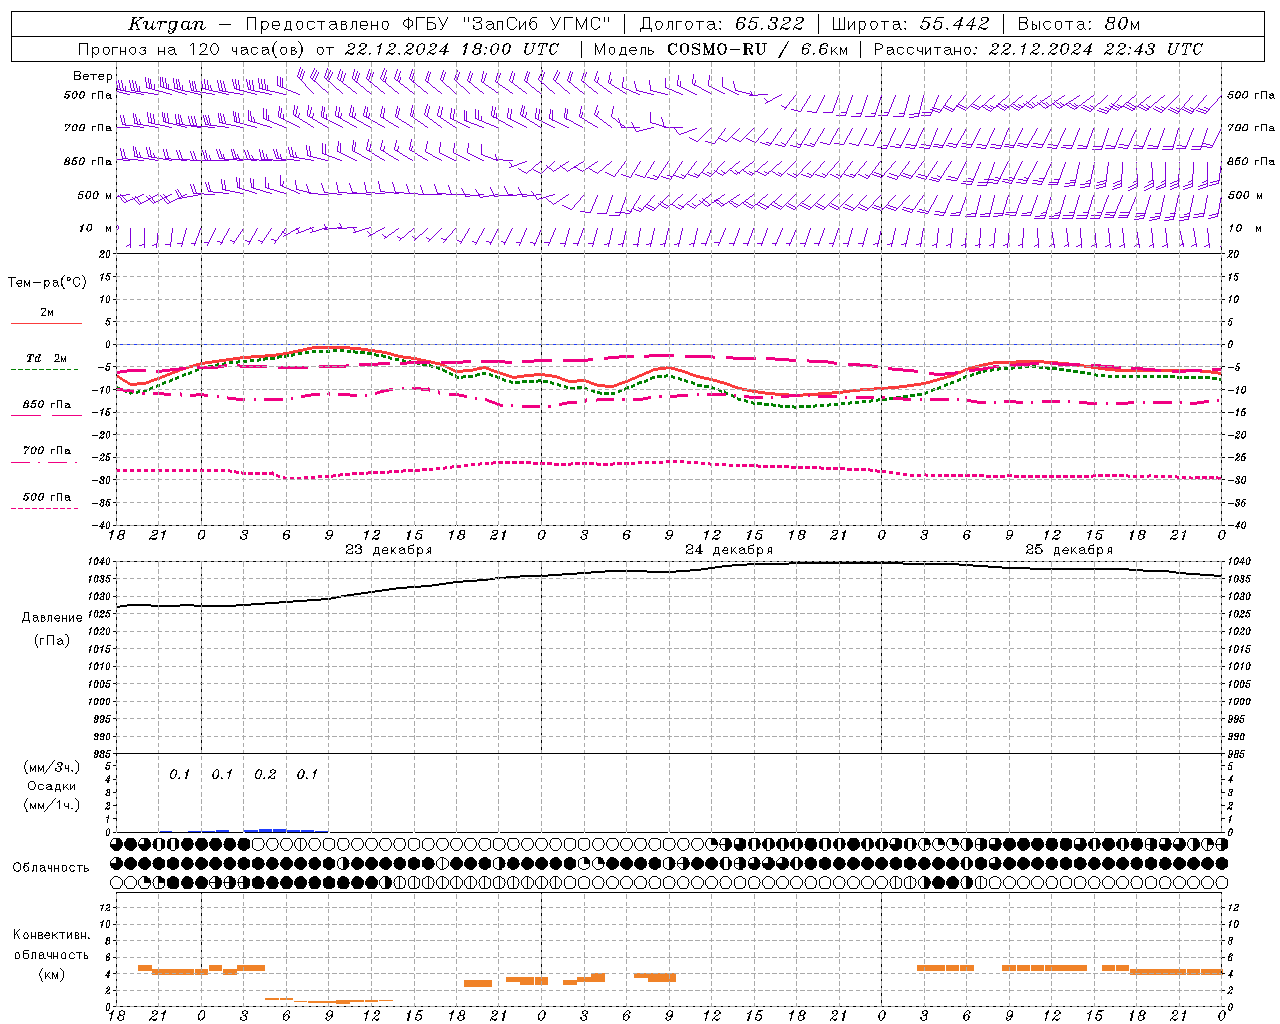Viewport: 1280px width, 1024px height.
Task: Click the Тем-ра(°C) panel label
Action: (47, 283)
